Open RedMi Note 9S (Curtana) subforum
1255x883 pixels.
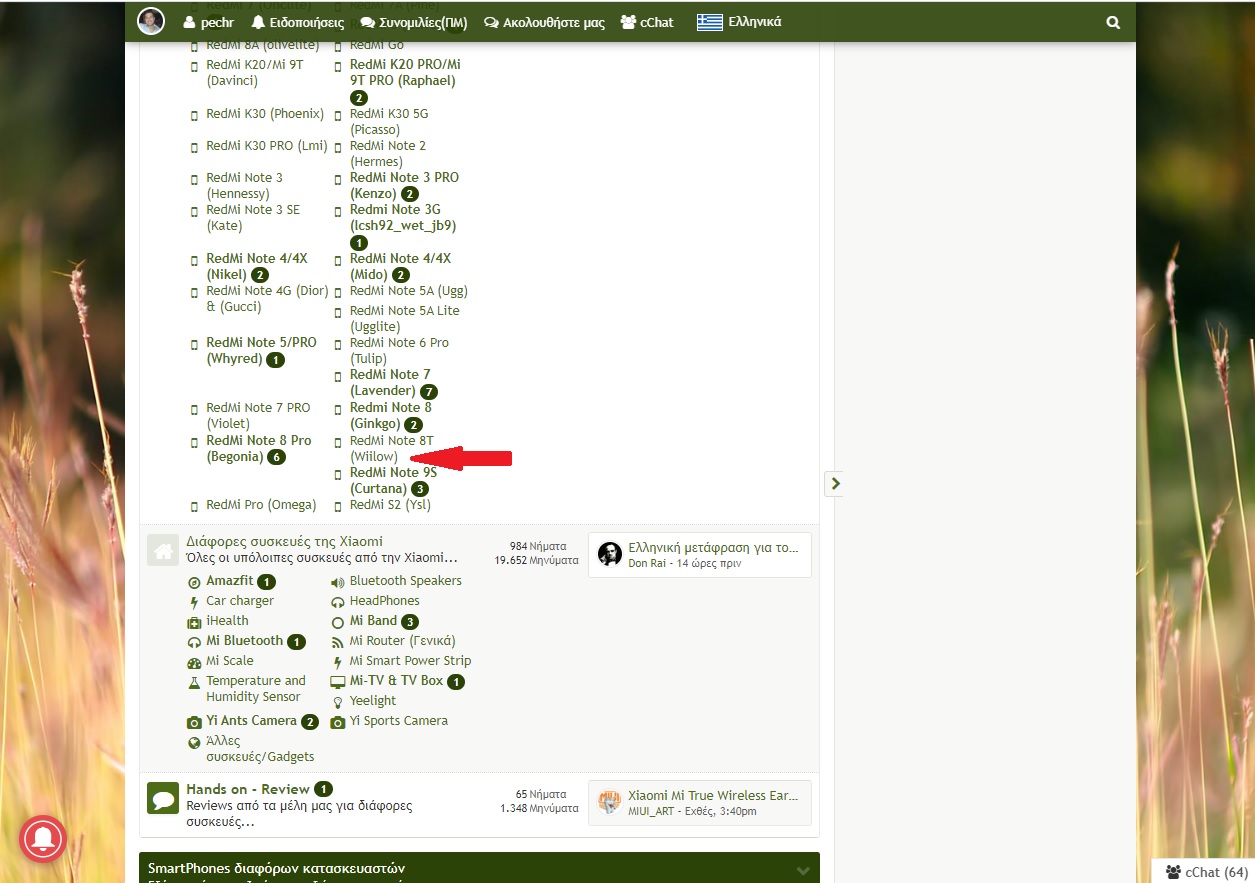coord(393,480)
